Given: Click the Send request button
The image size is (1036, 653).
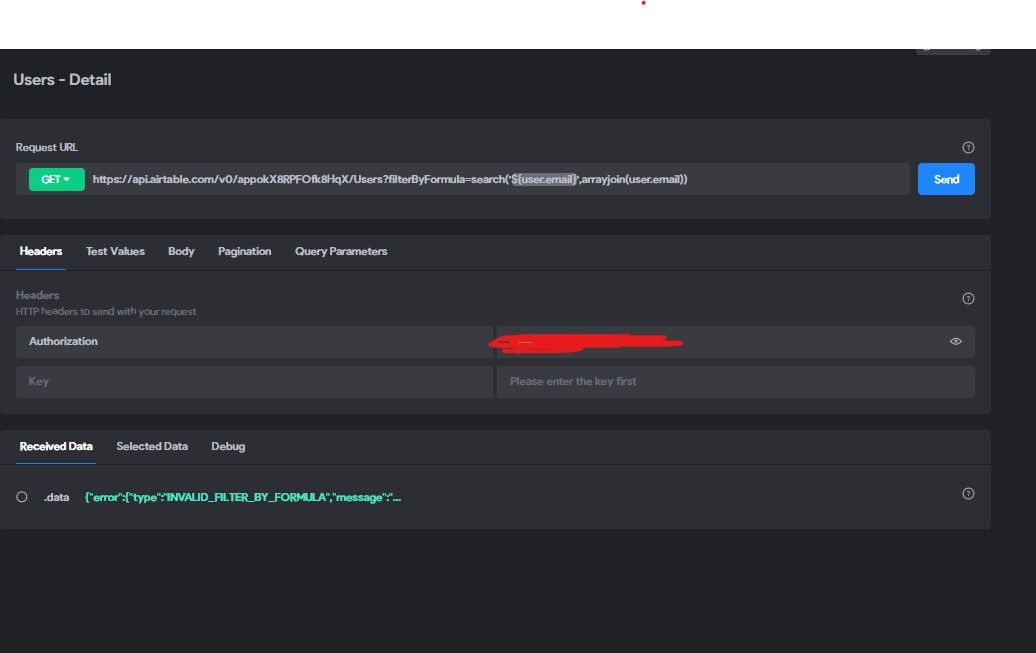Looking at the screenshot, I should (x=945, y=179).
